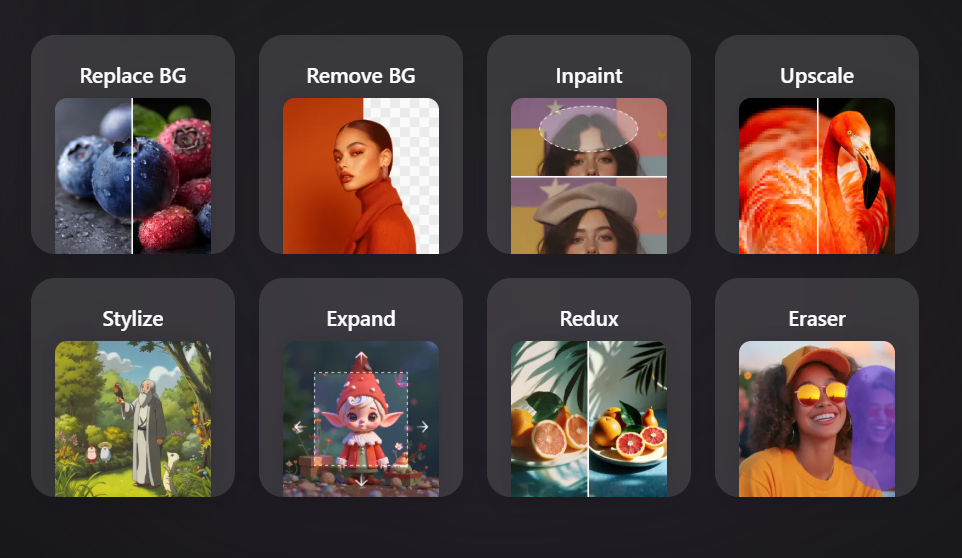
Task: Open the Stylize tool card
Action: coord(133,388)
